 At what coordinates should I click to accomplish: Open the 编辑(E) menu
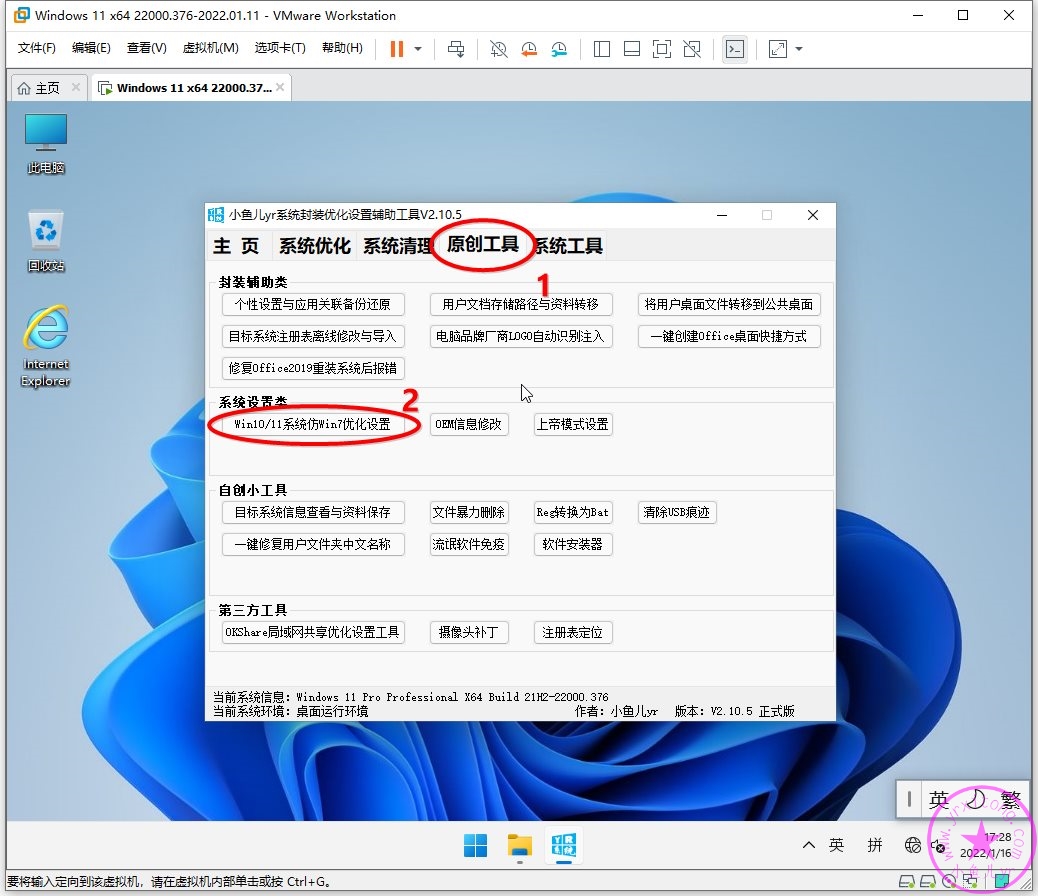(x=91, y=48)
